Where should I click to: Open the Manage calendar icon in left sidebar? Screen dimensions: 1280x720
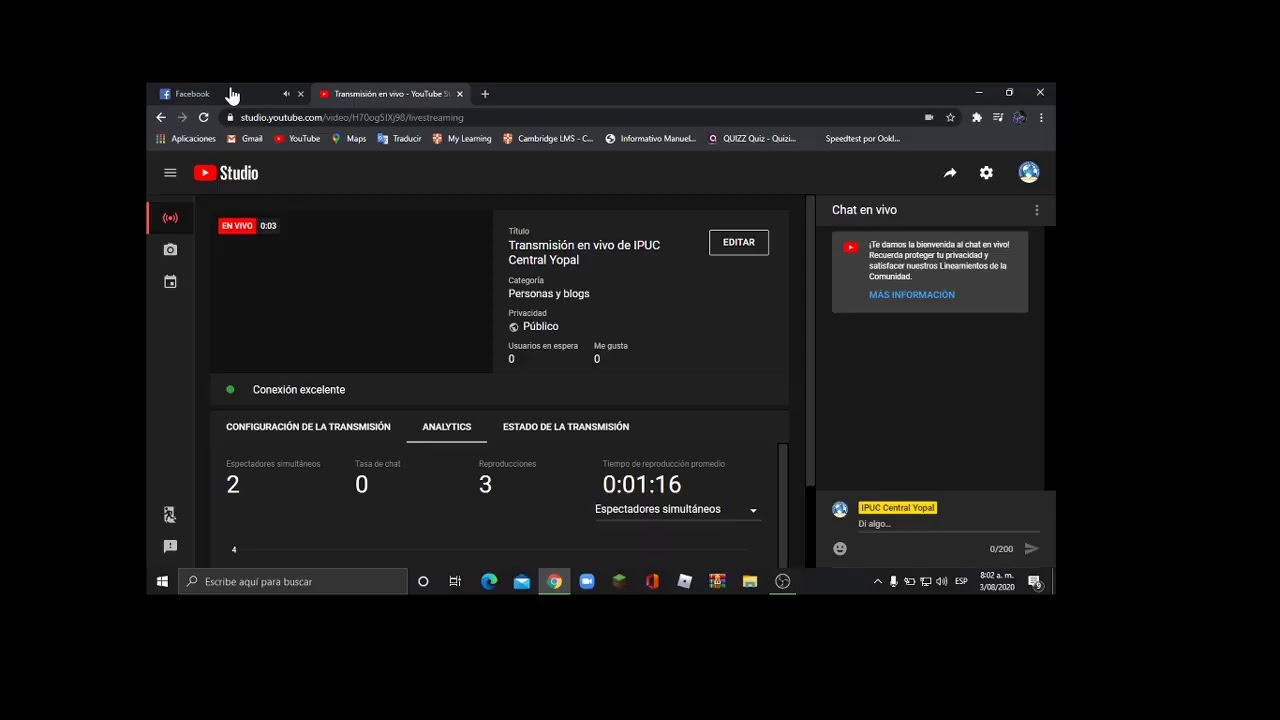tap(170, 282)
